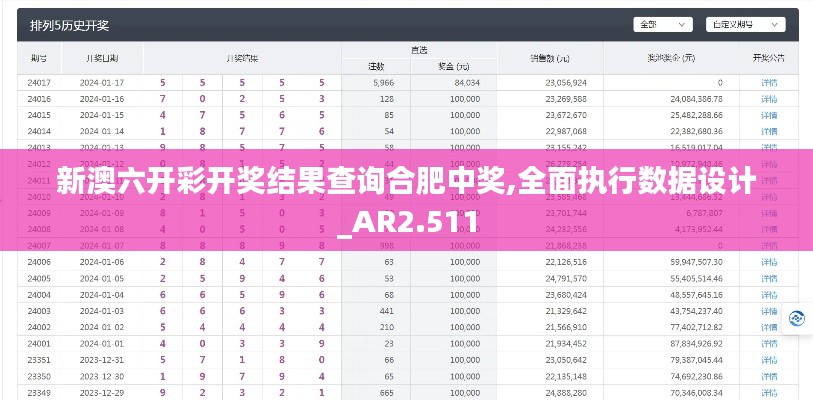Open 详情 link for period 24006

coord(768,263)
